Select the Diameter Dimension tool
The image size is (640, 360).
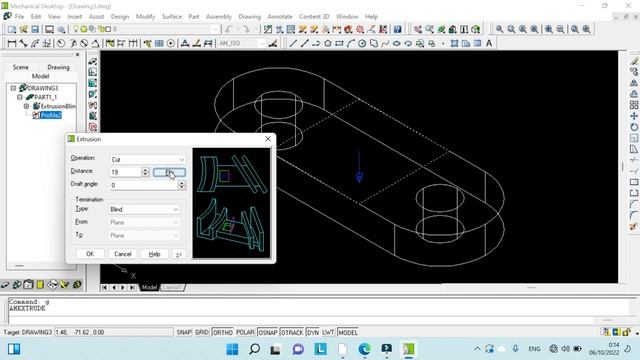[84, 43]
